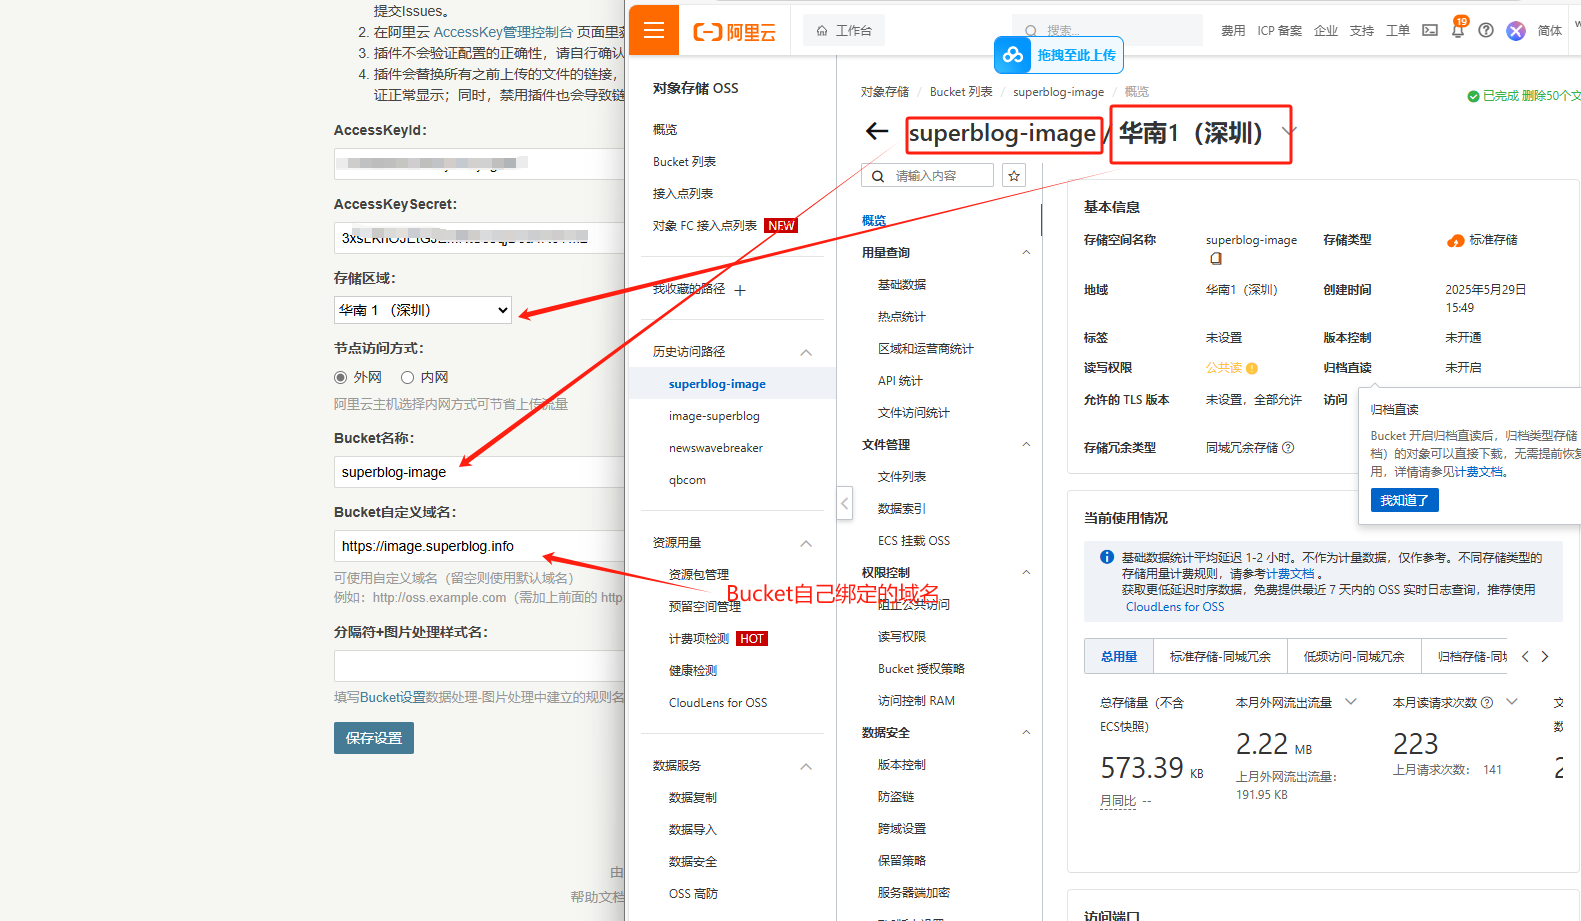Open 读写权限 in the bucket menu
Viewport: 1581px width, 921px height.
pyautogui.click(x=902, y=637)
